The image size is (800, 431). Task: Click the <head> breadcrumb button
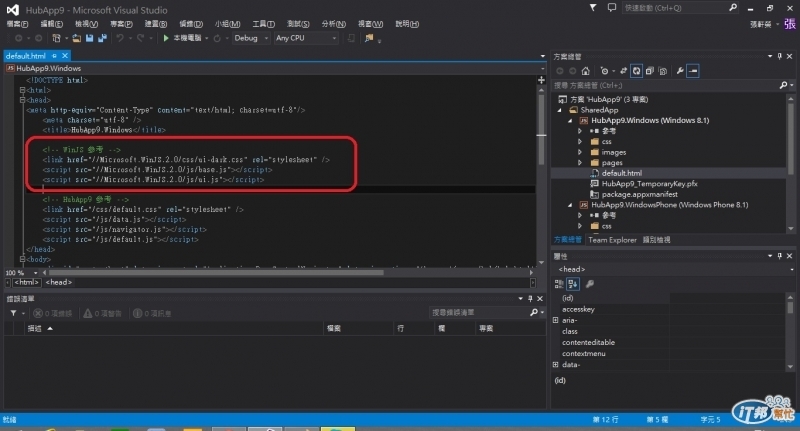[x=59, y=282]
